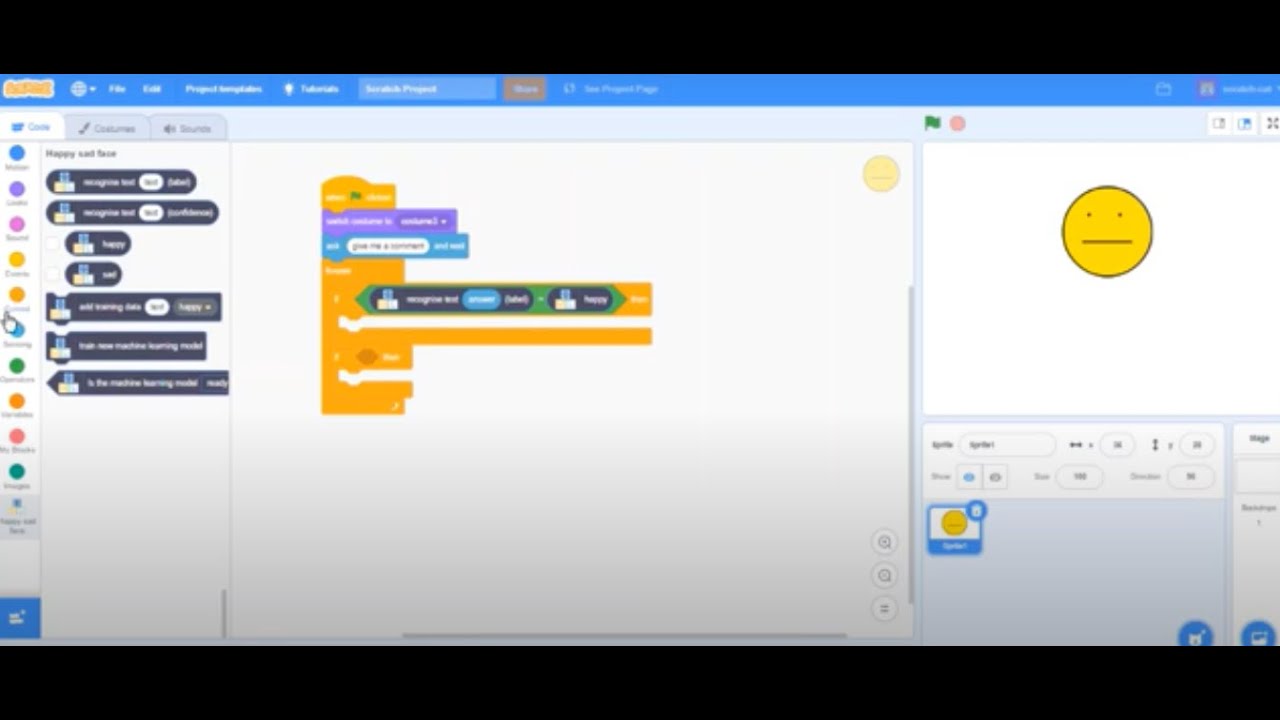This screenshot has height=720, width=1280.
Task: Click recognise text (confidence) block
Action: [132, 212]
